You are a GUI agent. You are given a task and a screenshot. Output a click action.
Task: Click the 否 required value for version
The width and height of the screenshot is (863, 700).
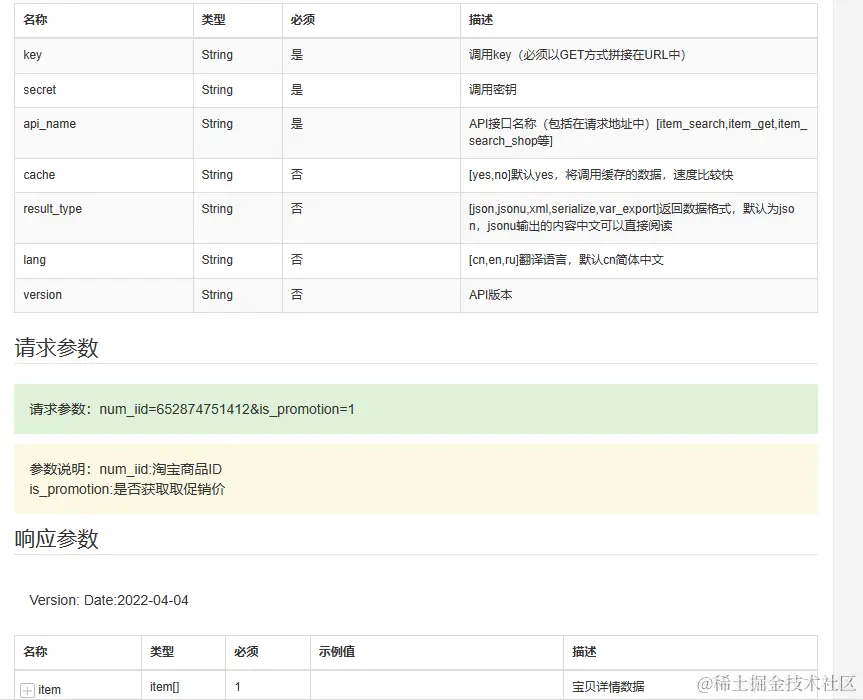point(297,295)
